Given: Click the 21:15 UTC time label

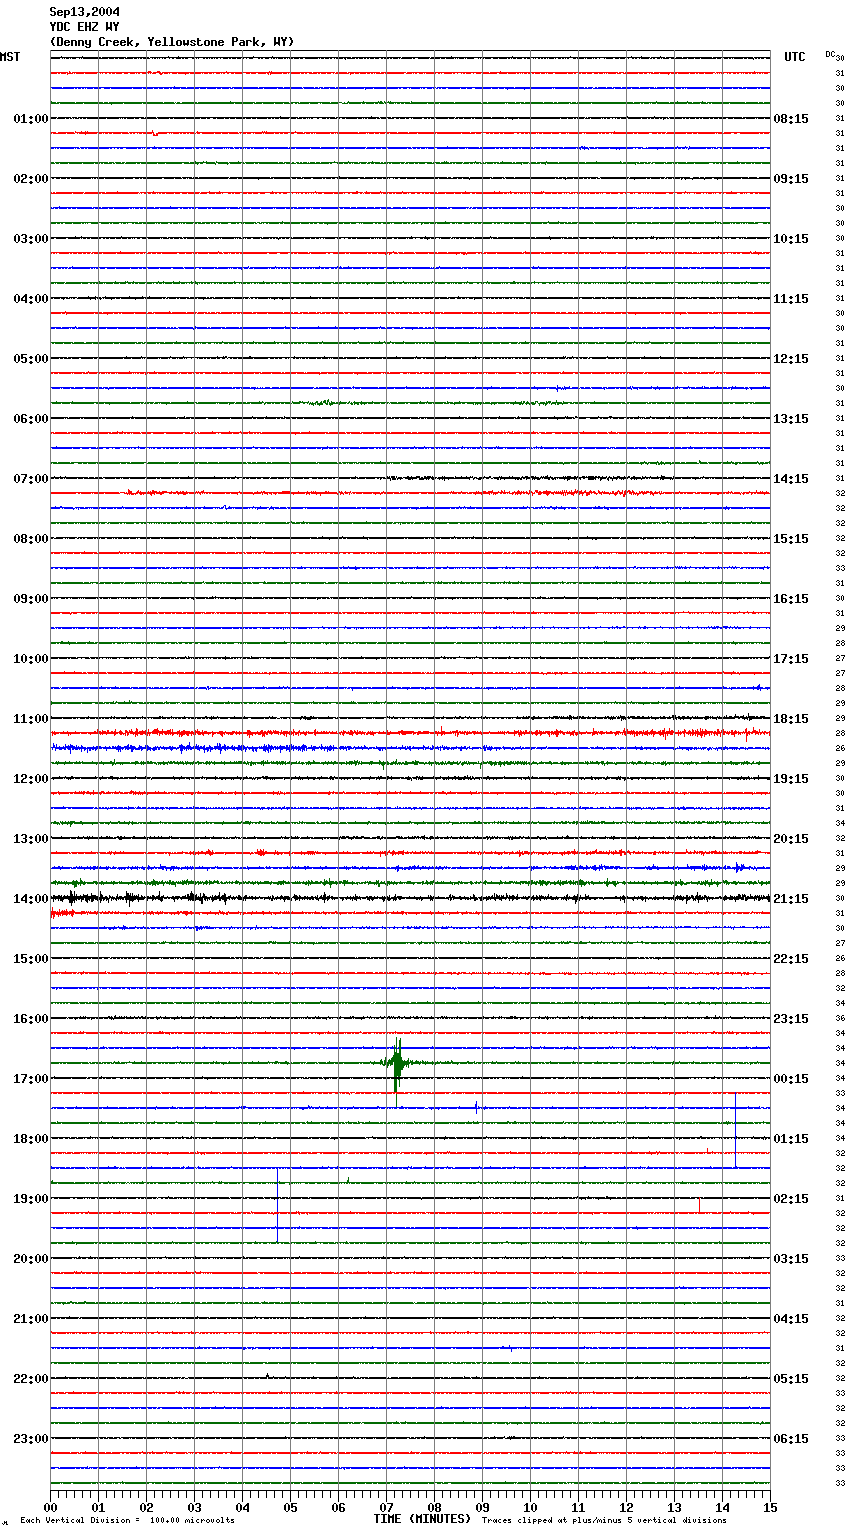Looking at the screenshot, I should pos(791,899).
